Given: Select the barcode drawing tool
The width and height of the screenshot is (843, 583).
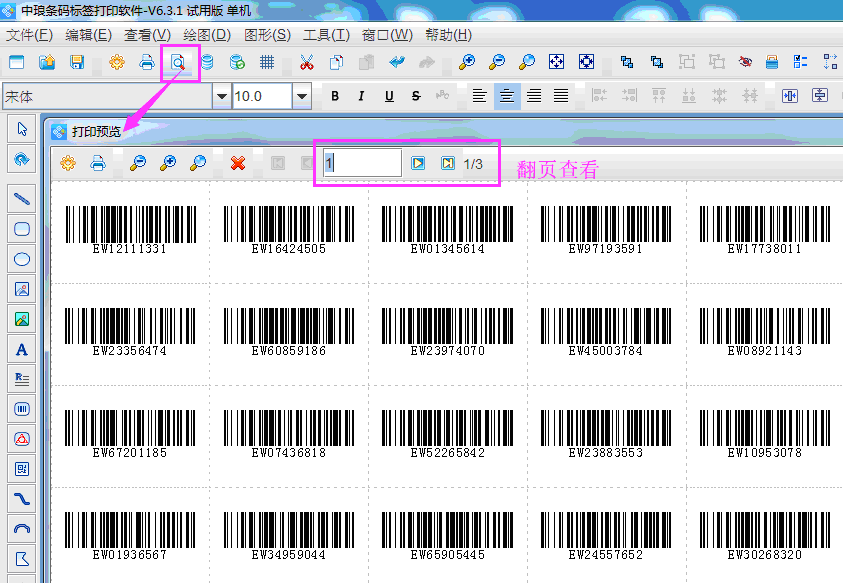Looking at the screenshot, I should [x=22, y=409].
